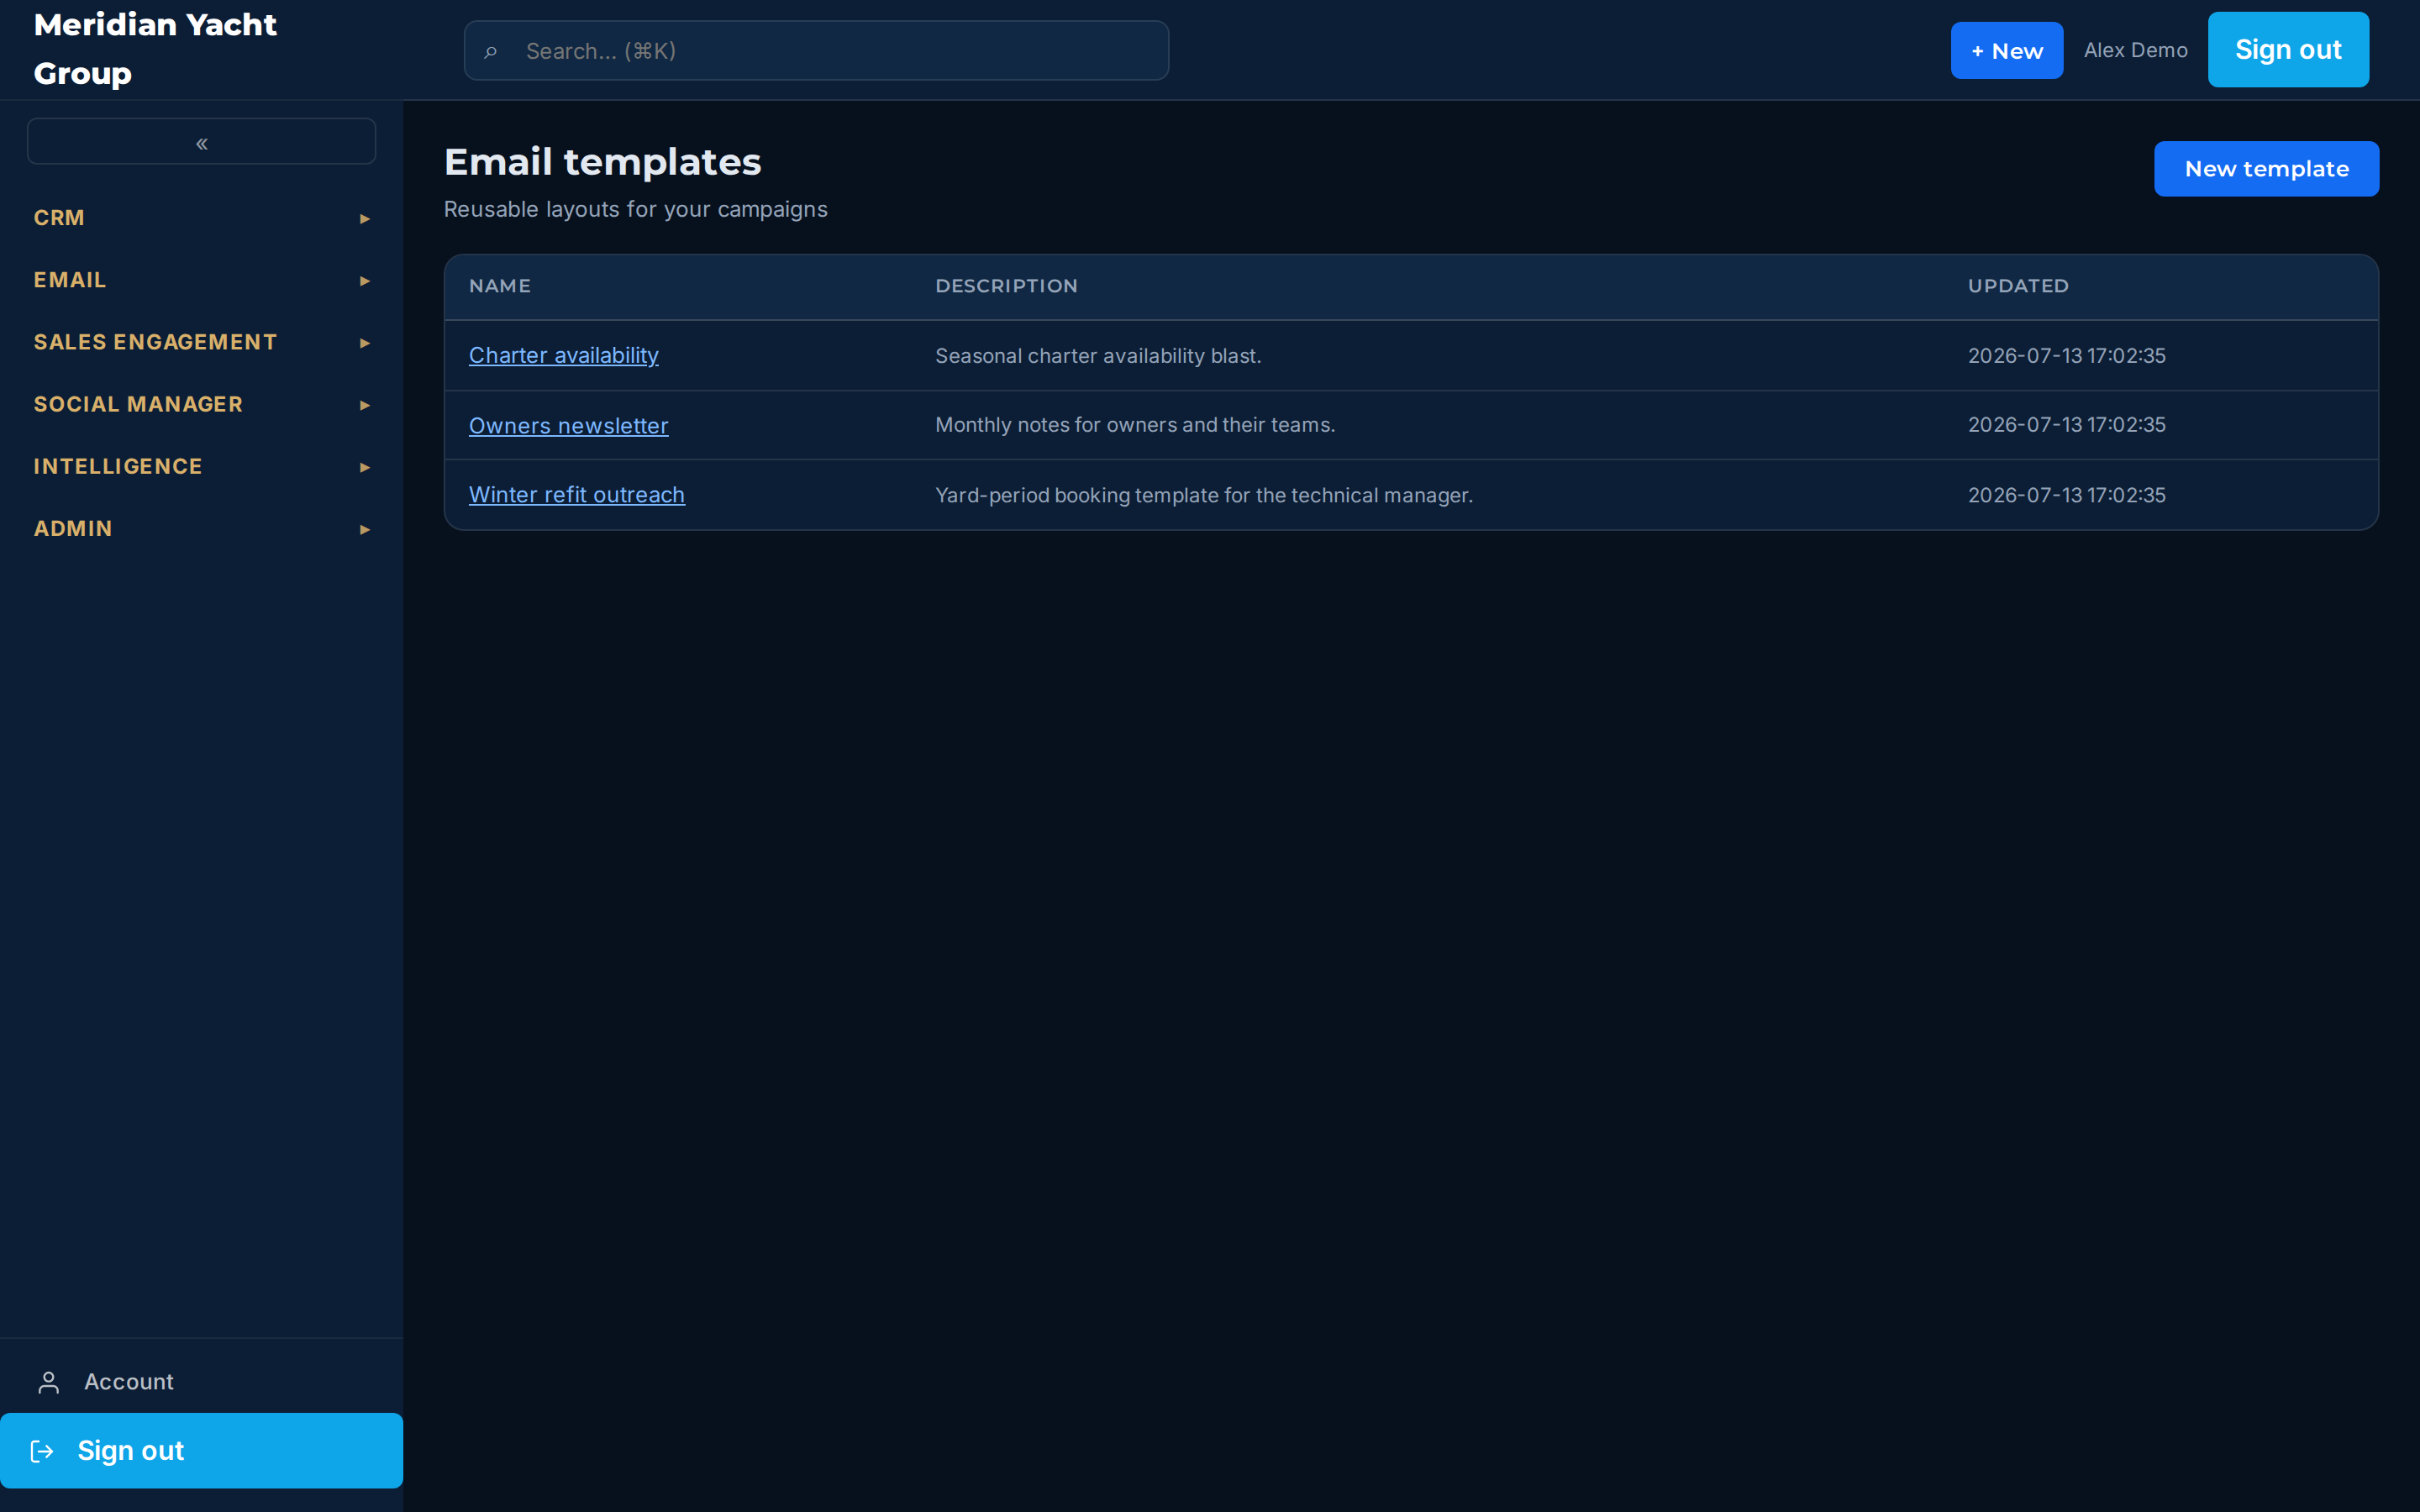Click the updated timestamp in Charter availability row

pyautogui.click(x=2067, y=356)
